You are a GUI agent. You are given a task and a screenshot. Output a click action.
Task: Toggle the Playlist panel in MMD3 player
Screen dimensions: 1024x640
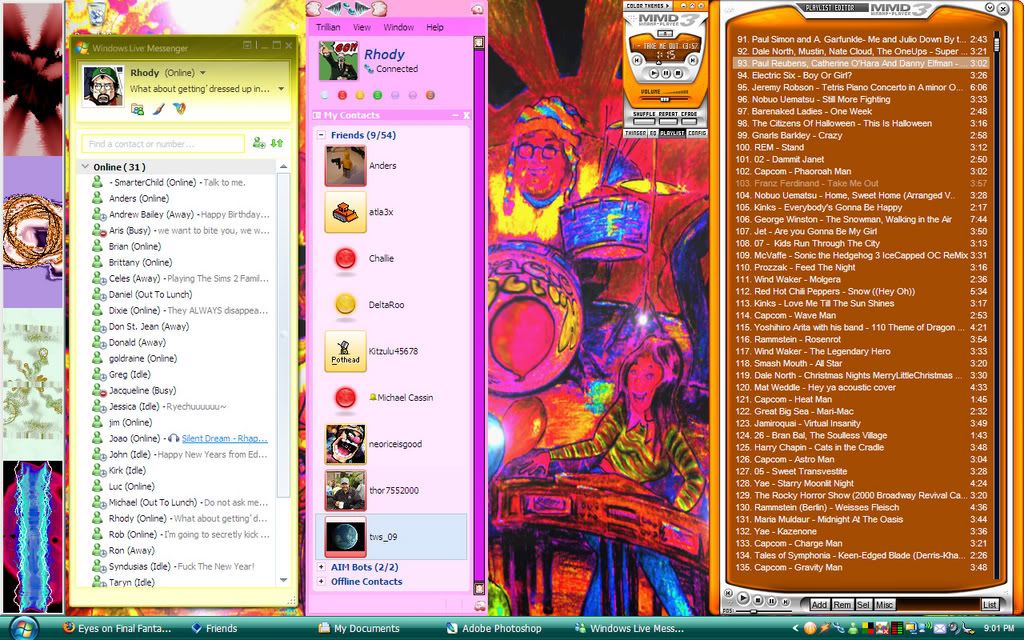point(672,133)
